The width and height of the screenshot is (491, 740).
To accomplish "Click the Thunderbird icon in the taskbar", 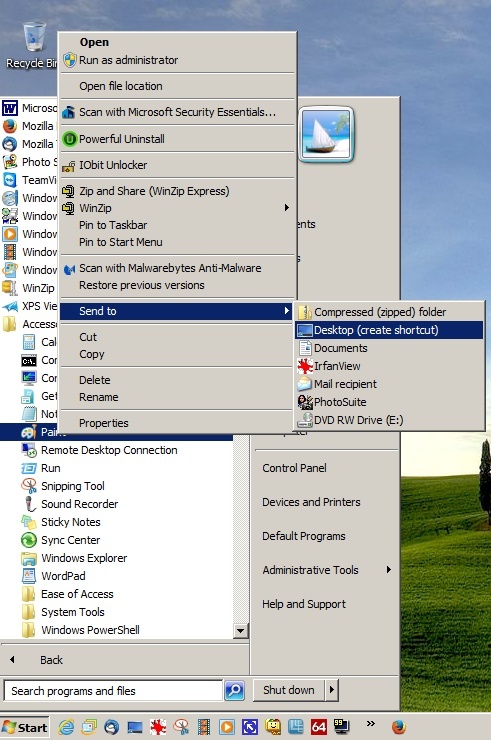I will click(111, 727).
